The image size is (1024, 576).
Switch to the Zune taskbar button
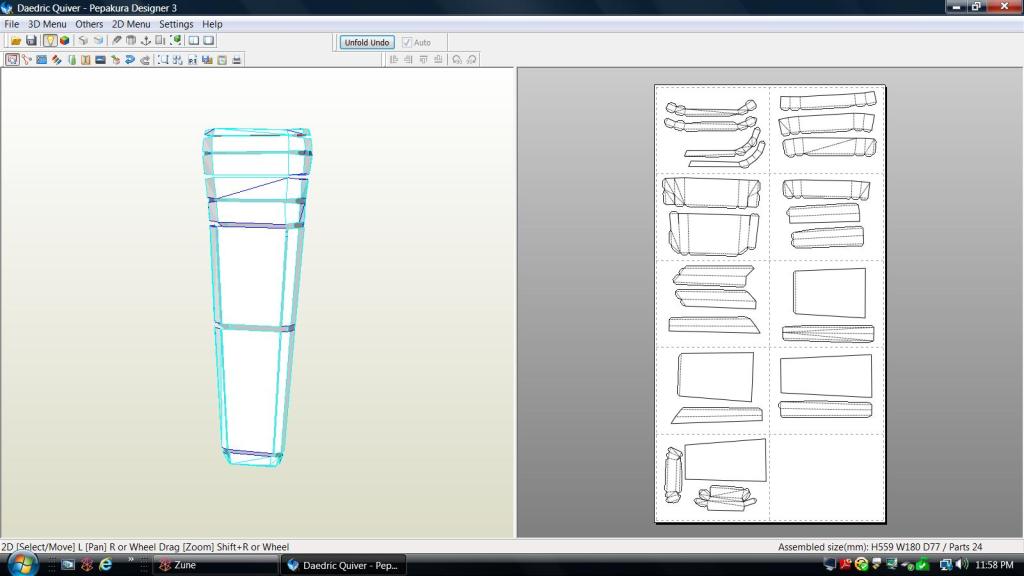[215, 565]
